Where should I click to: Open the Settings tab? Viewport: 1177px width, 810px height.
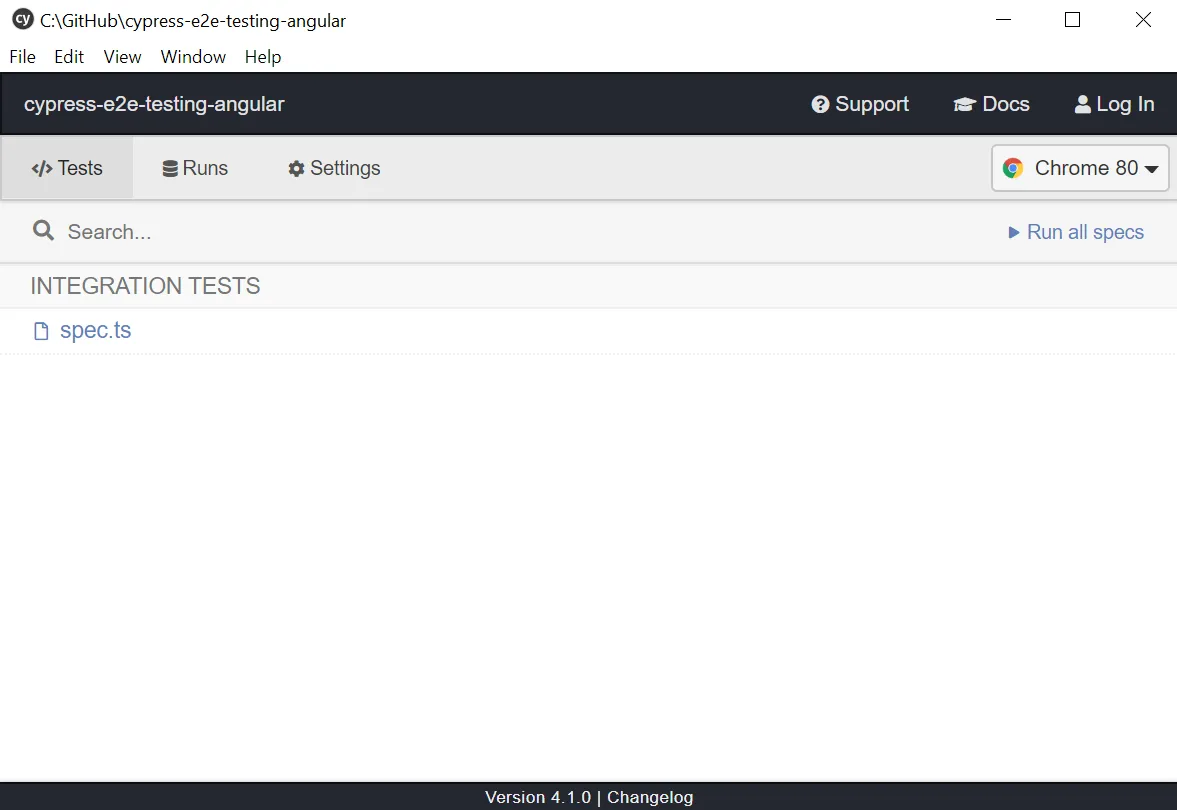tap(334, 168)
